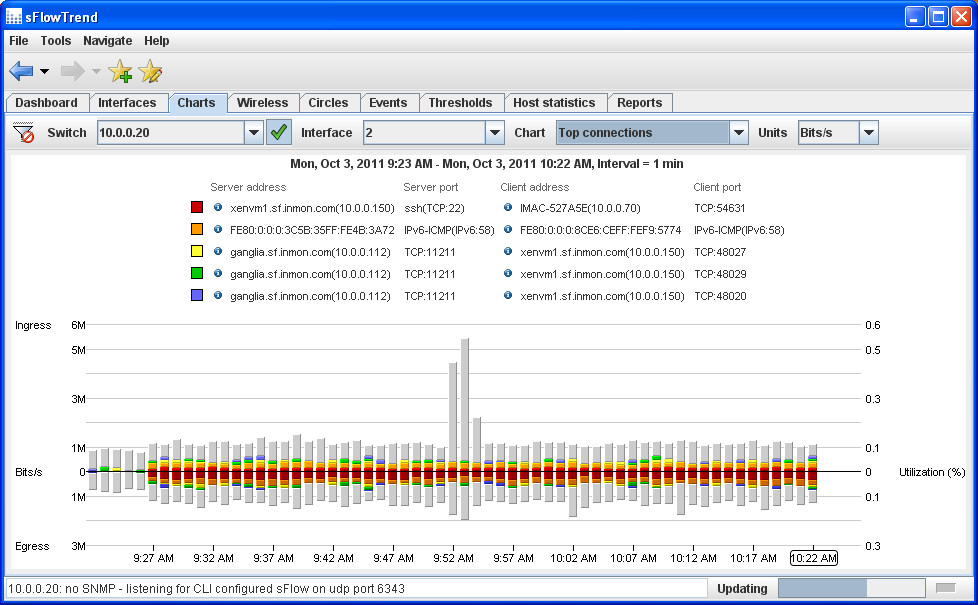The height and width of the screenshot is (605, 978).
Task: Click the Updating status button
Action: [x=742, y=589]
